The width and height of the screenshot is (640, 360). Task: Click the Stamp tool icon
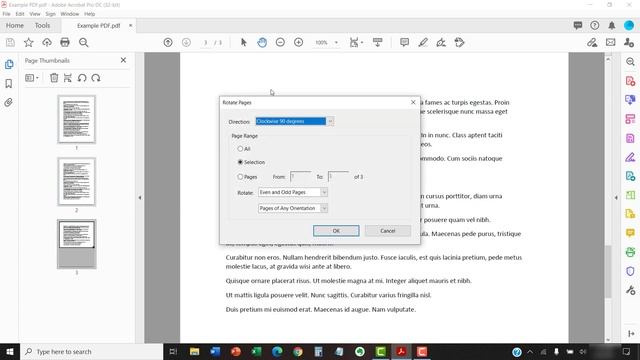[x=460, y=42]
